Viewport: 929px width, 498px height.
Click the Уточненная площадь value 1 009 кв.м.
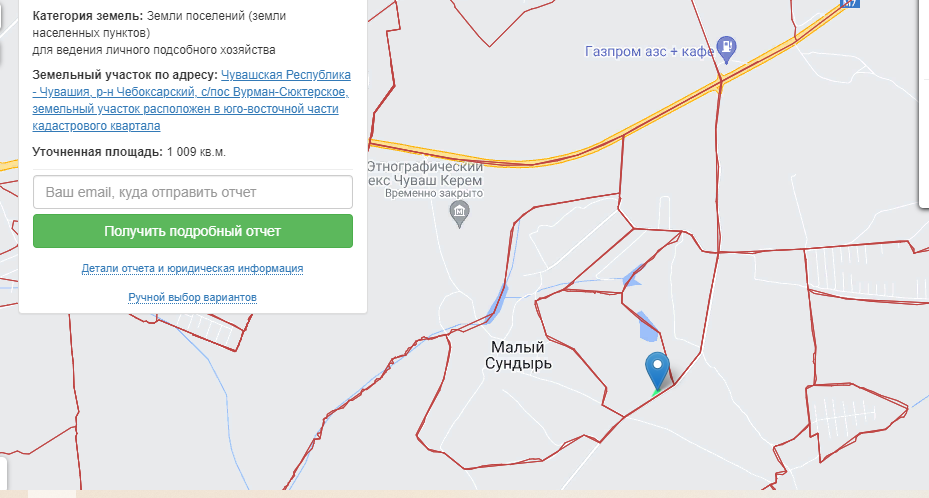(x=196, y=152)
